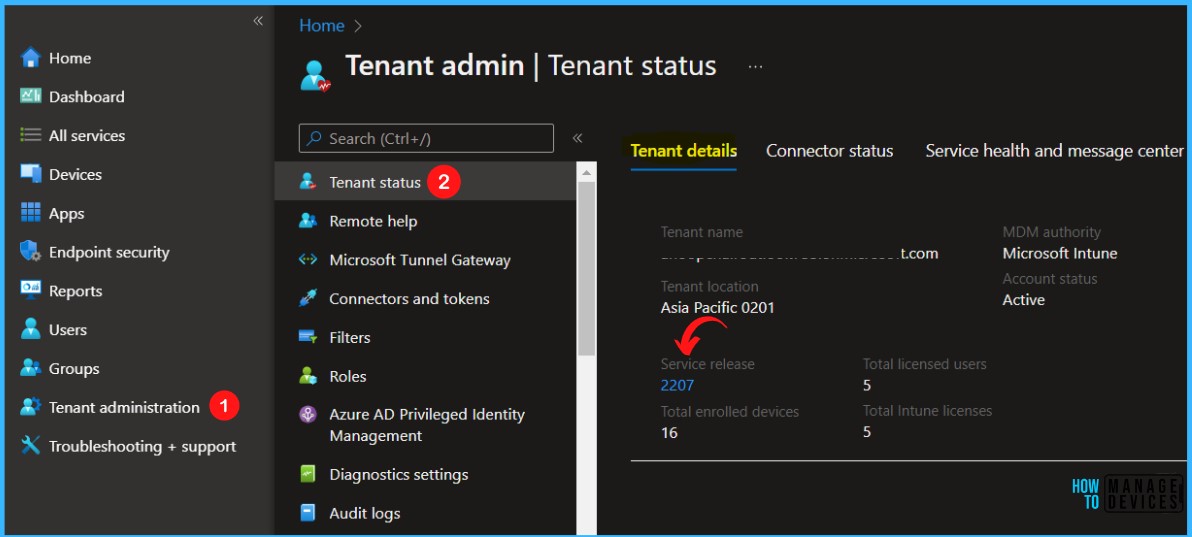Click the Tenant status icon in blade menu

click(x=308, y=182)
